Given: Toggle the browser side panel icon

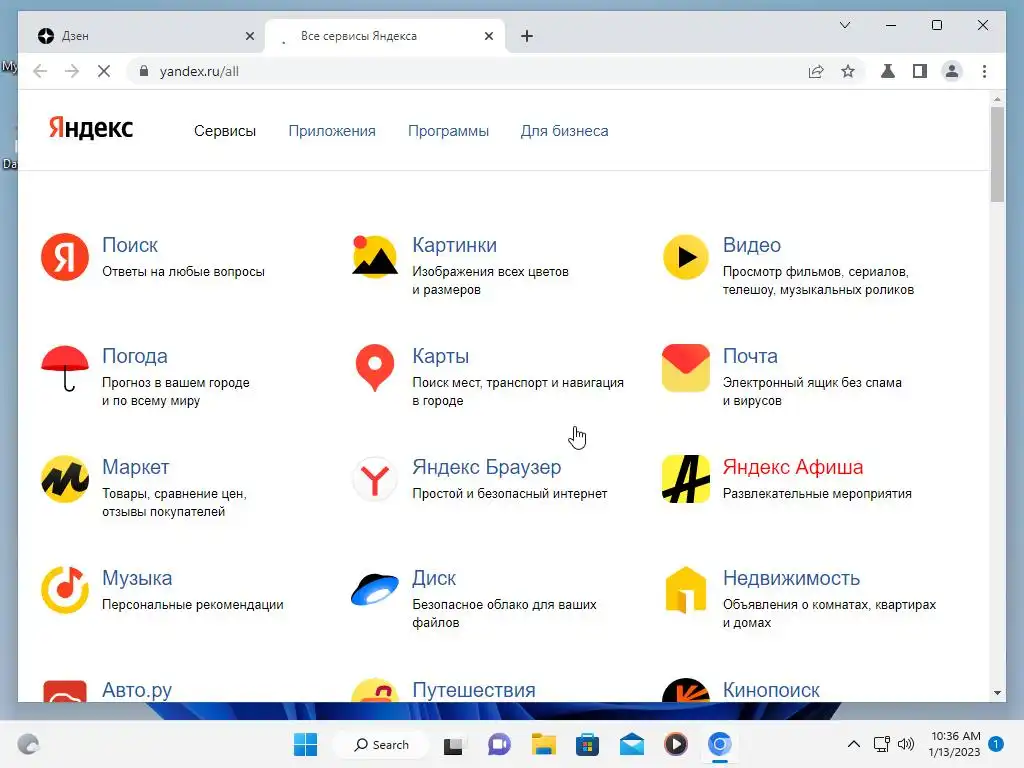Looking at the screenshot, I should (920, 71).
